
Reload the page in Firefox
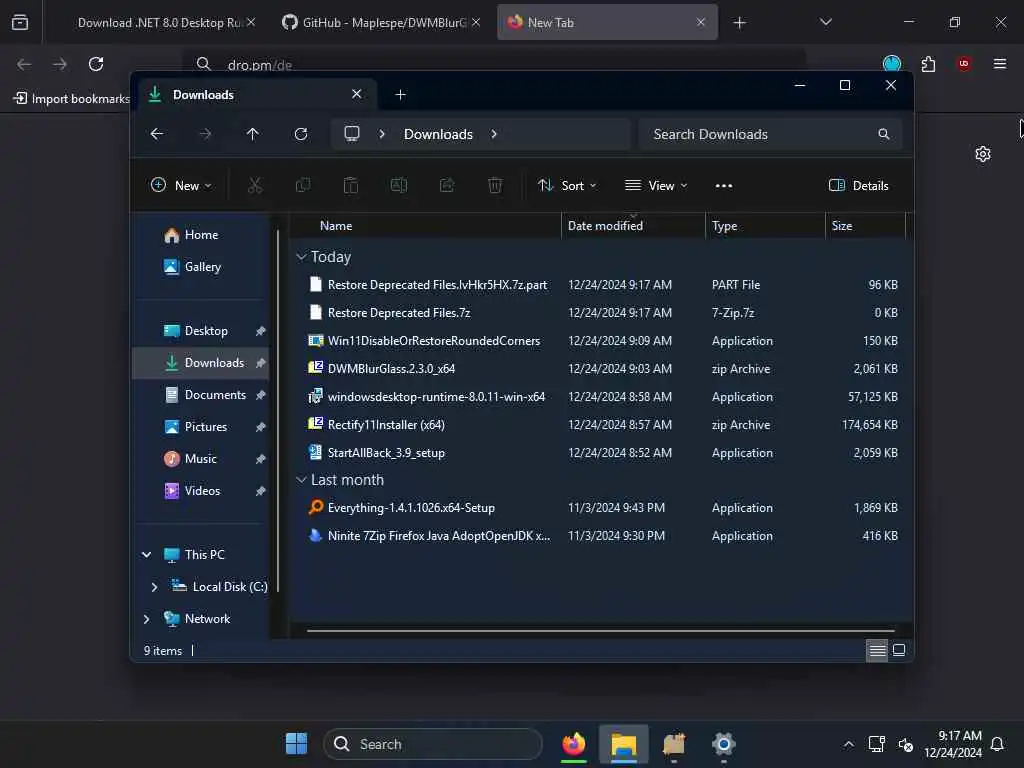[x=96, y=64]
